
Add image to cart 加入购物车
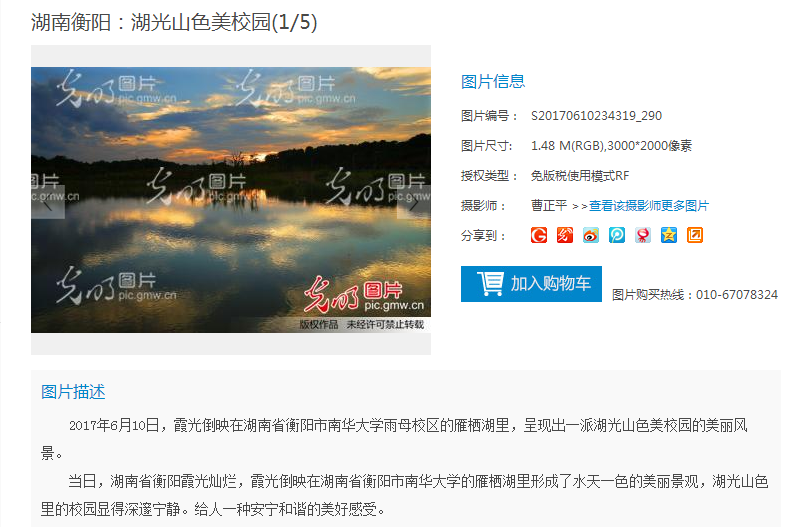pos(531,284)
